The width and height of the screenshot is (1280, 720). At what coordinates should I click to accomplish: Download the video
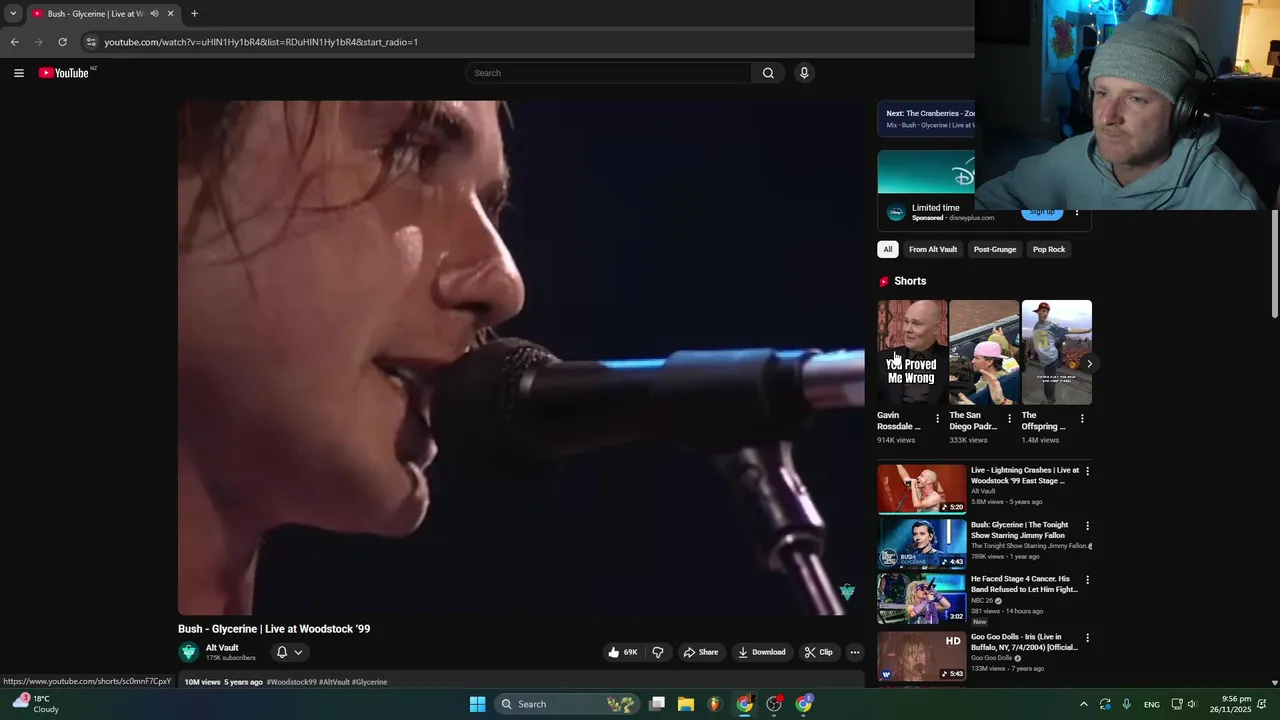point(761,652)
